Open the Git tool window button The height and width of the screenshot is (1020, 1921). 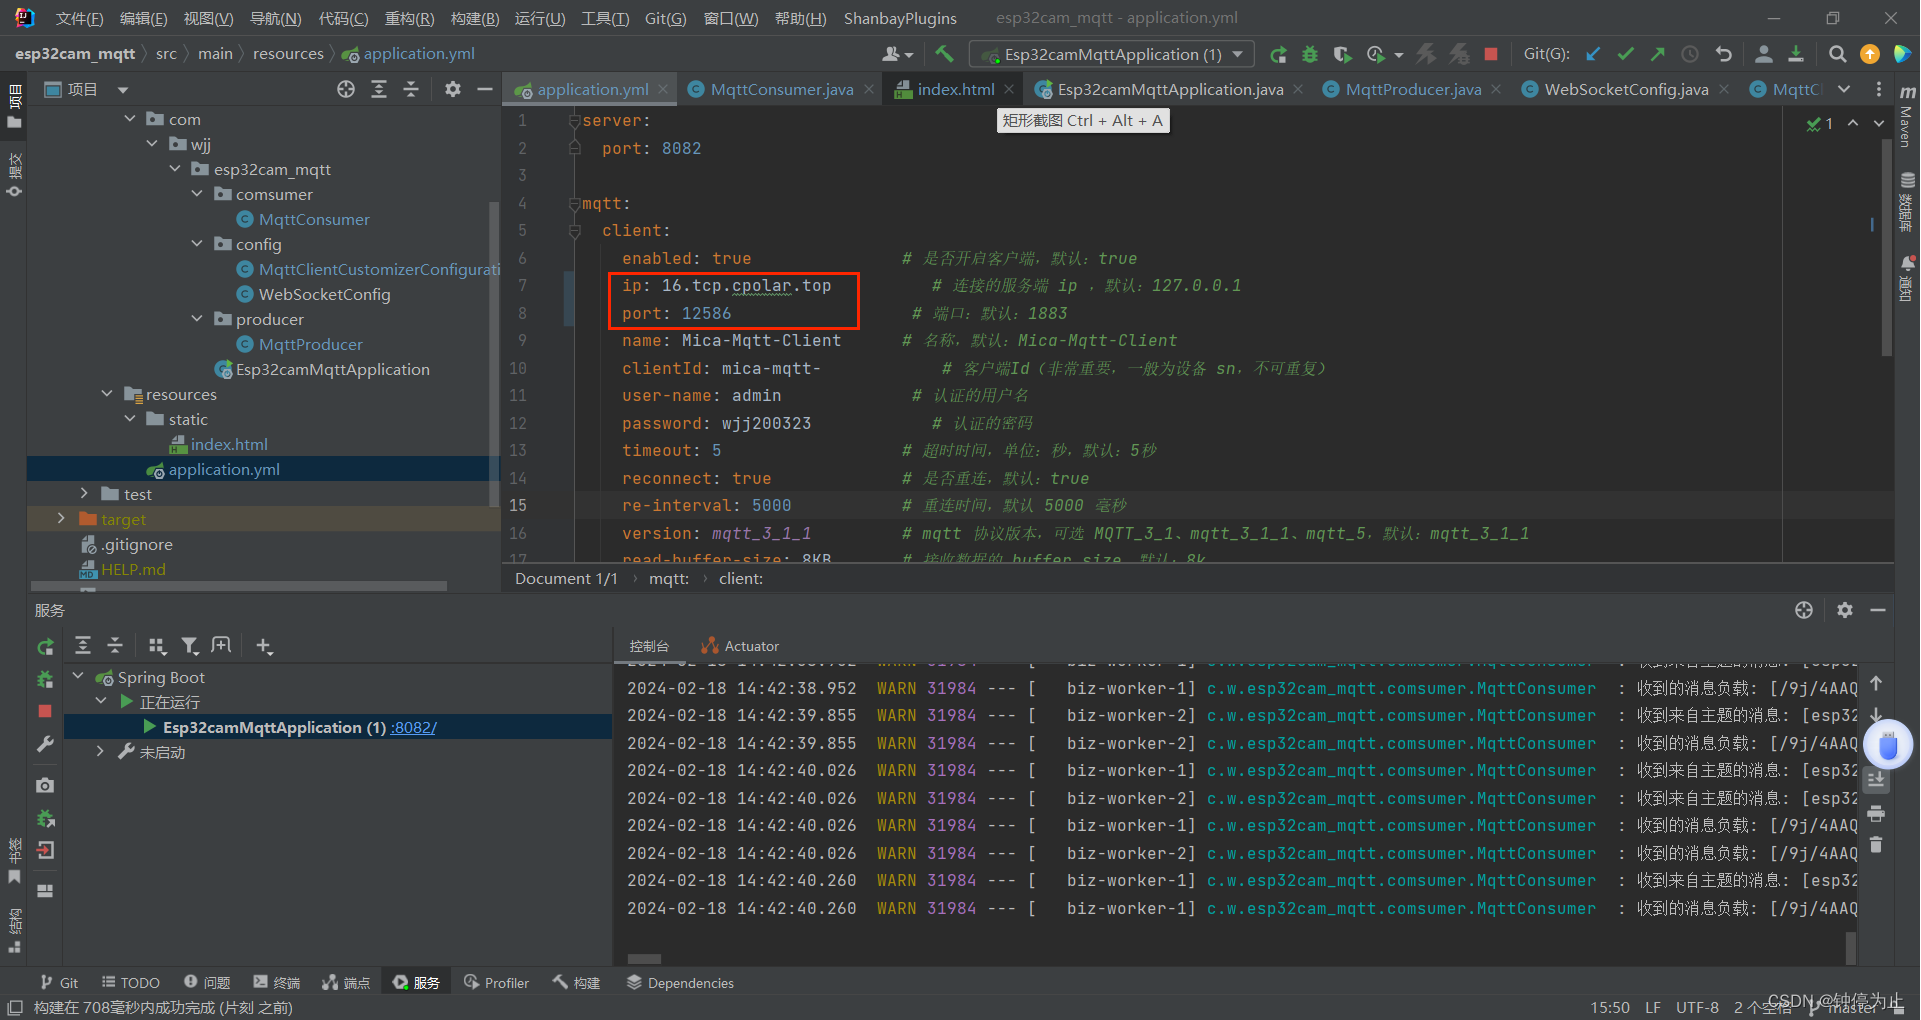[59, 983]
